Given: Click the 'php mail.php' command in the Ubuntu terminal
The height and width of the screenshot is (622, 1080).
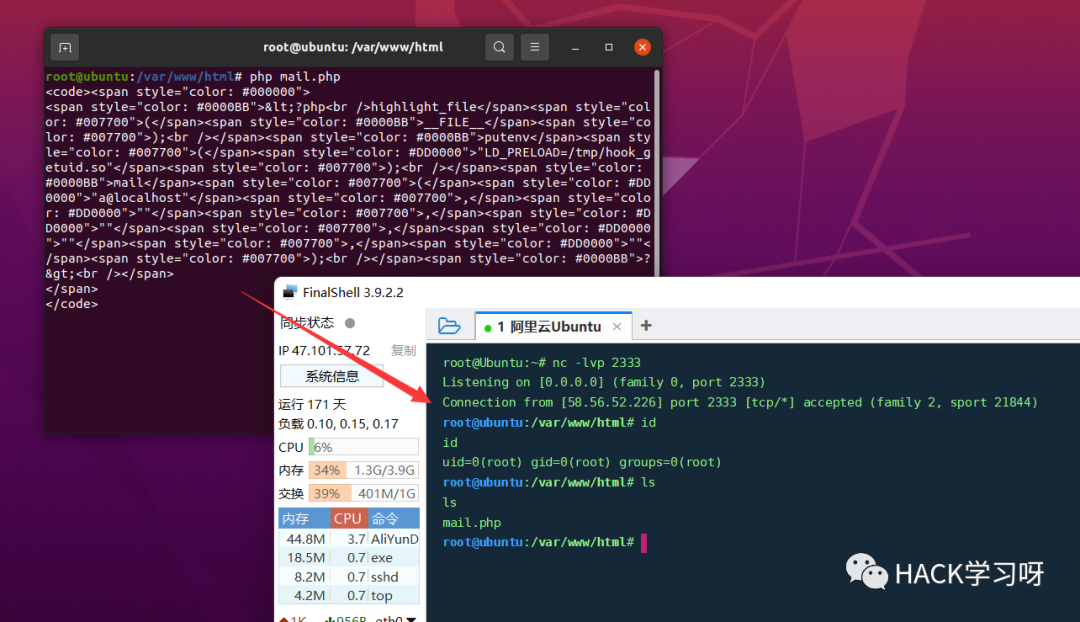Looking at the screenshot, I should coord(295,76).
